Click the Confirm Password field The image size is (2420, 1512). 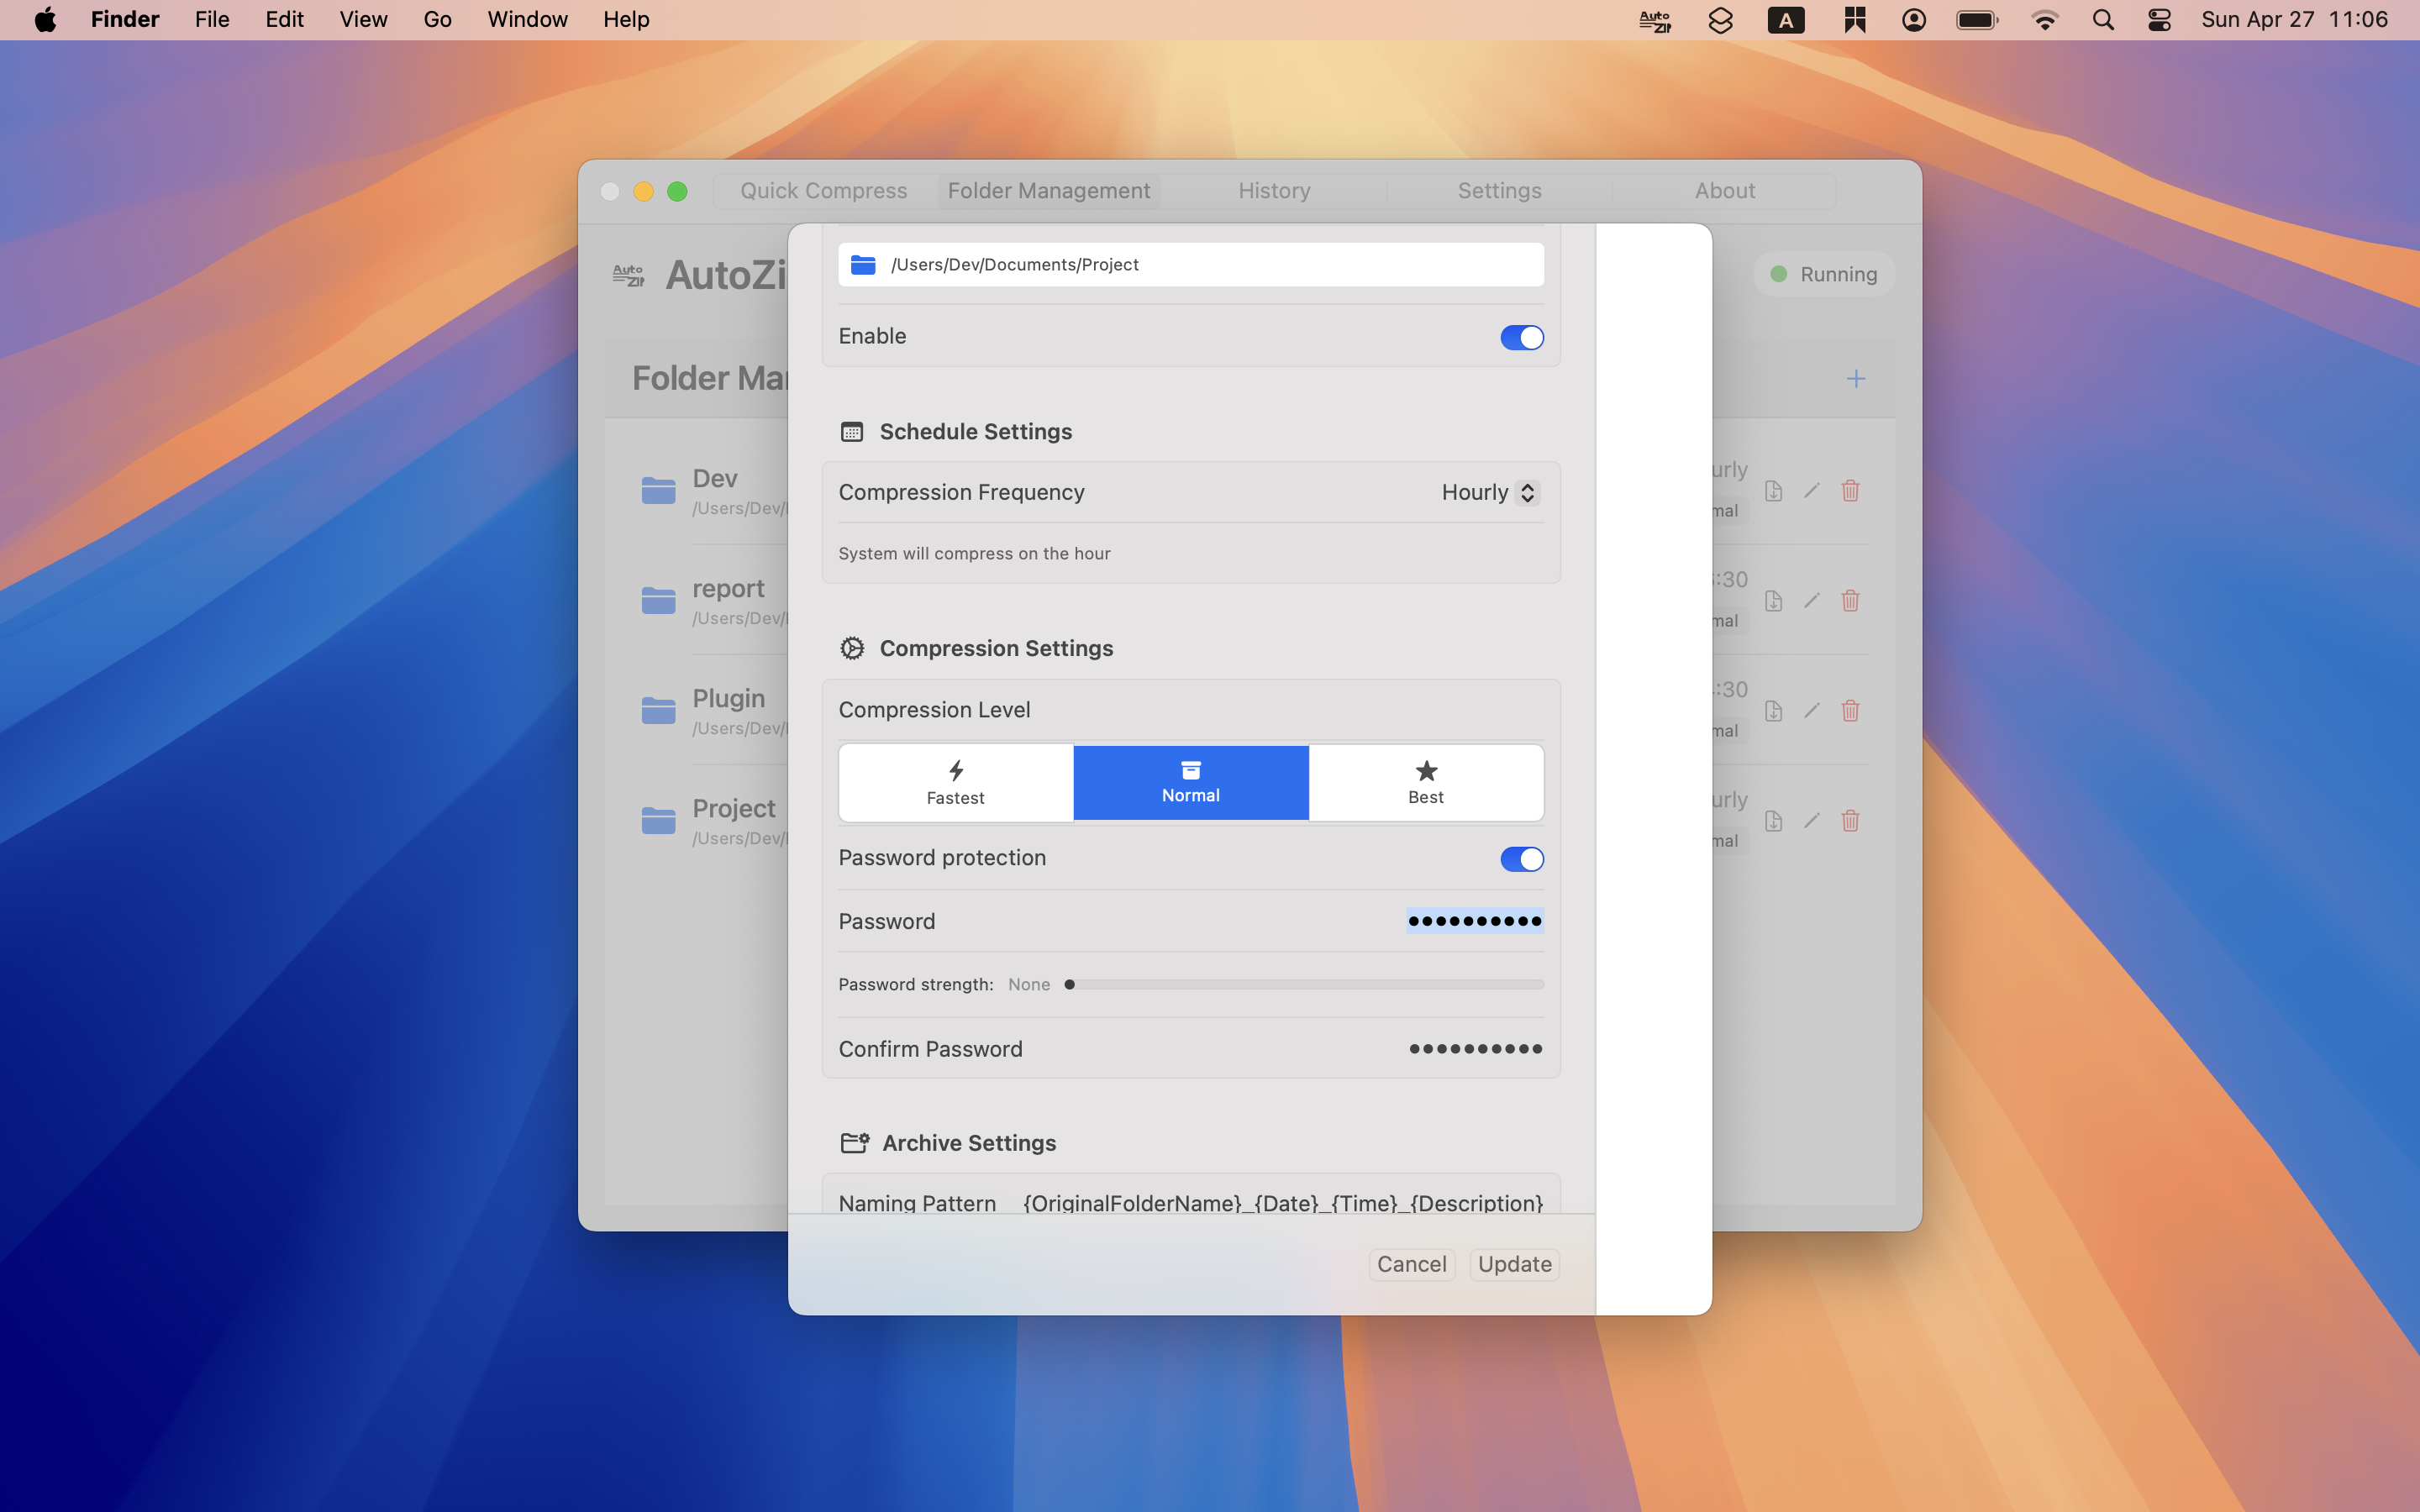(1475, 1049)
